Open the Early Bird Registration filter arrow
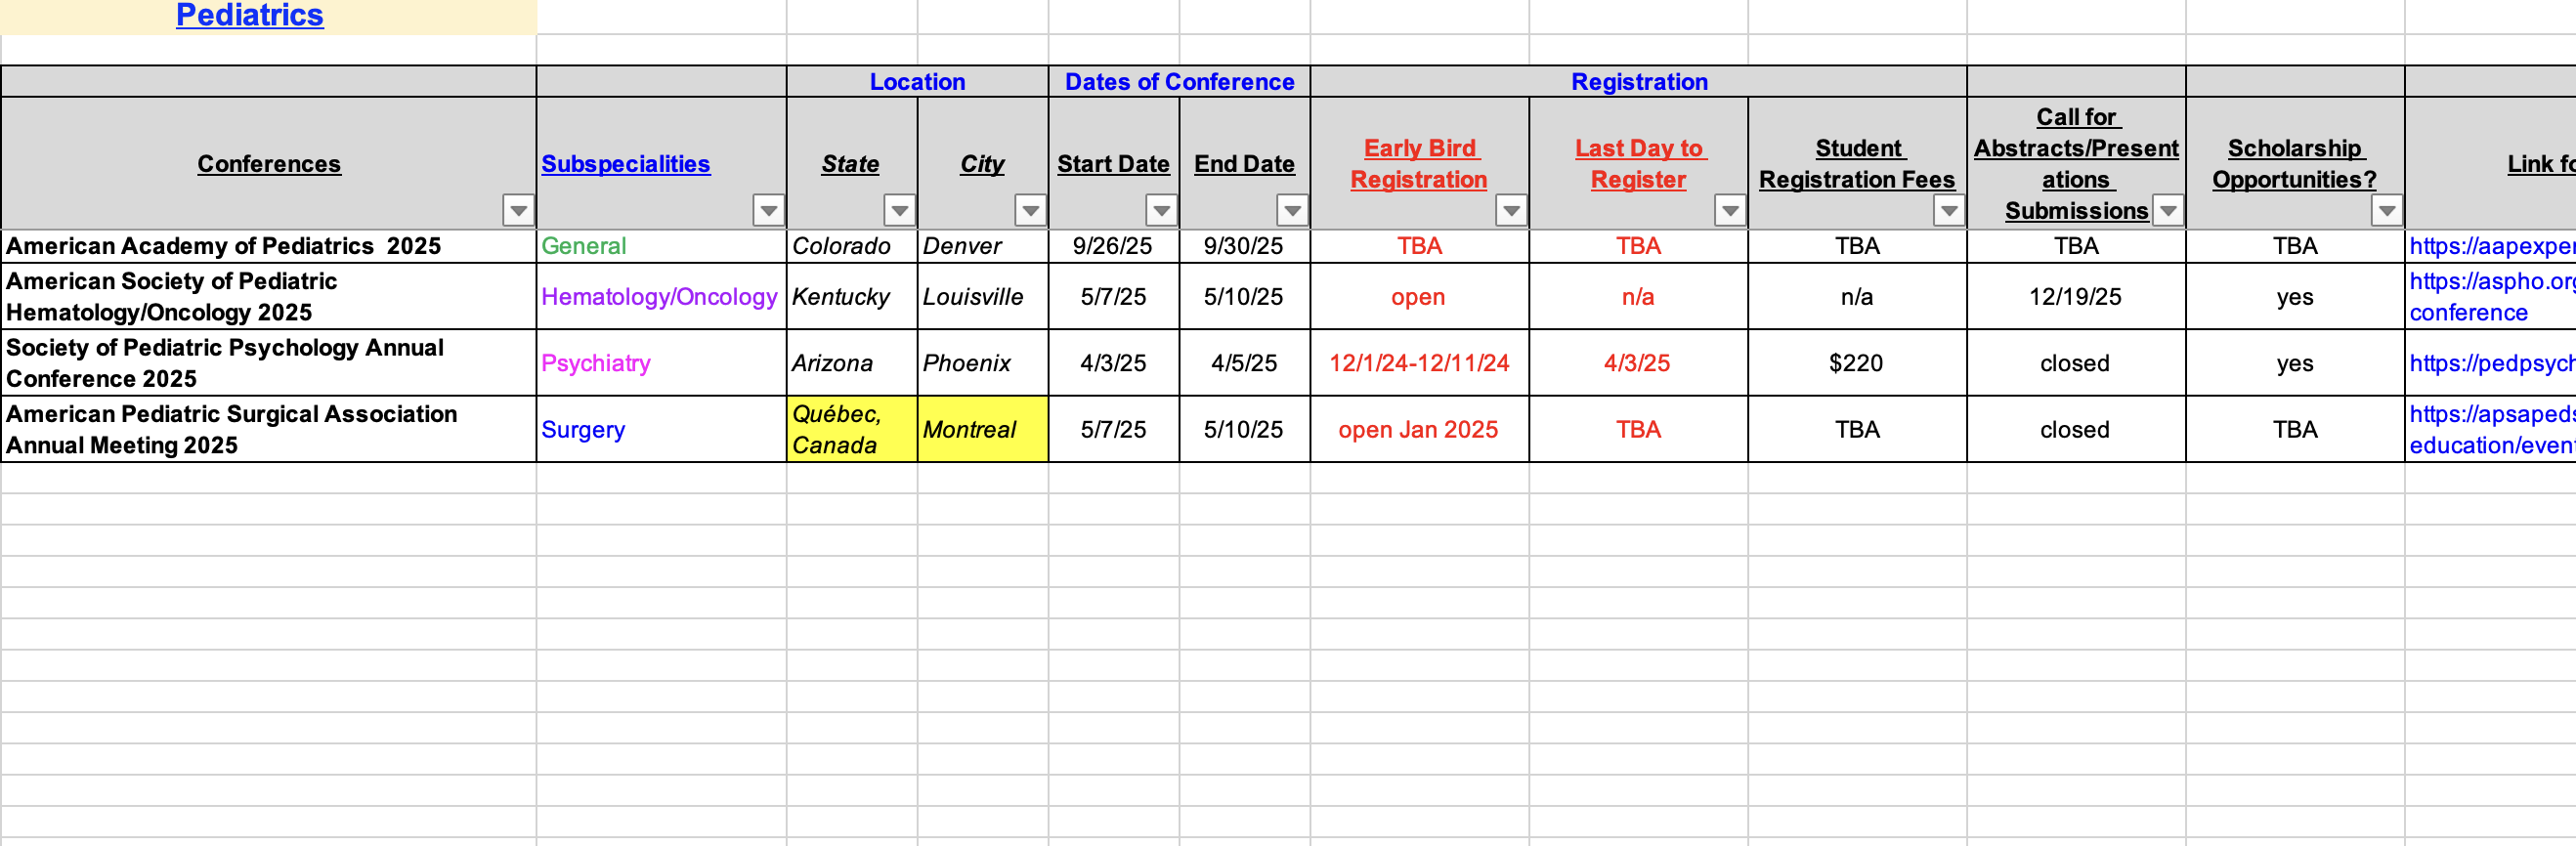The height and width of the screenshot is (846, 2576). click(1511, 210)
